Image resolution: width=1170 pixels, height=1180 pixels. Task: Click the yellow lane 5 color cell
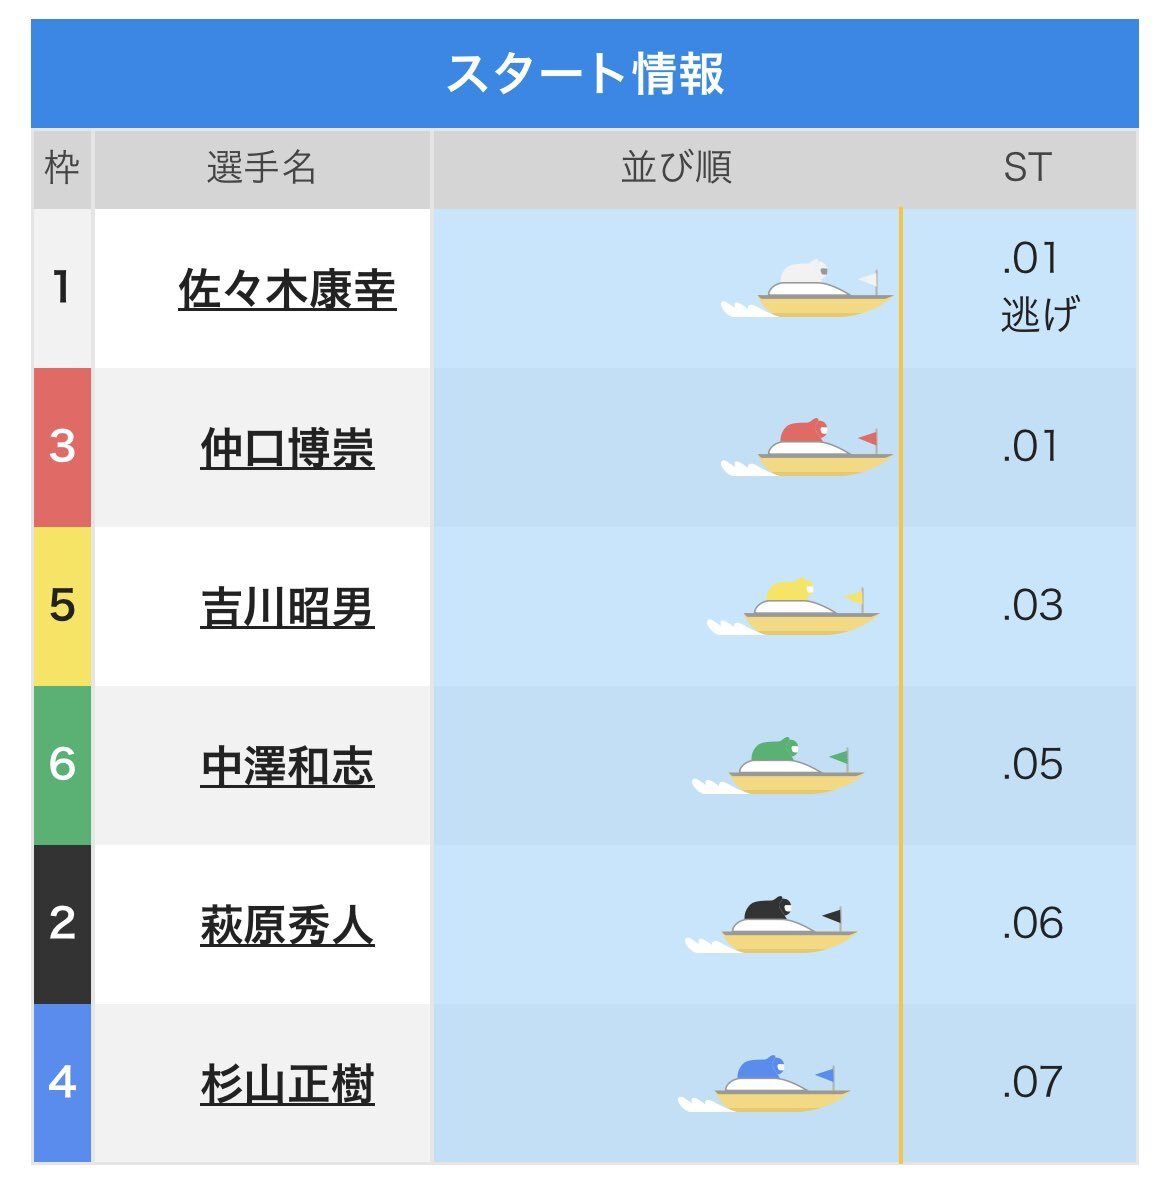pyautogui.click(x=62, y=607)
